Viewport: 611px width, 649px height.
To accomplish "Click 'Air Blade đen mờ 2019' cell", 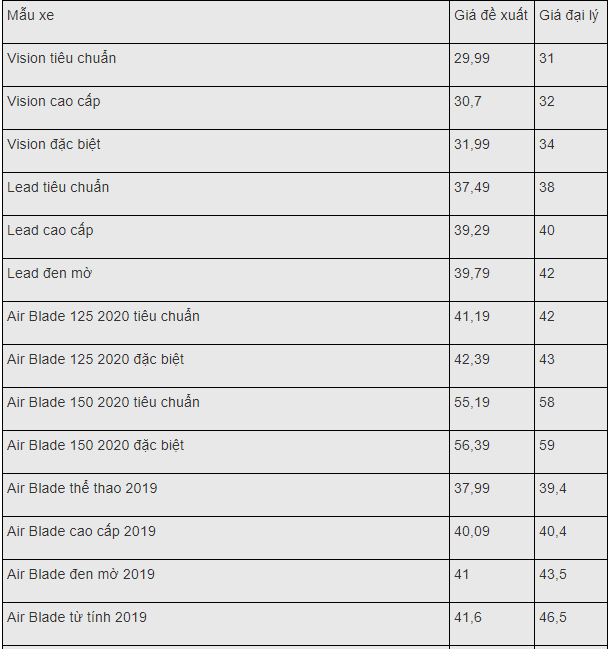I will (x=226, y=582).
